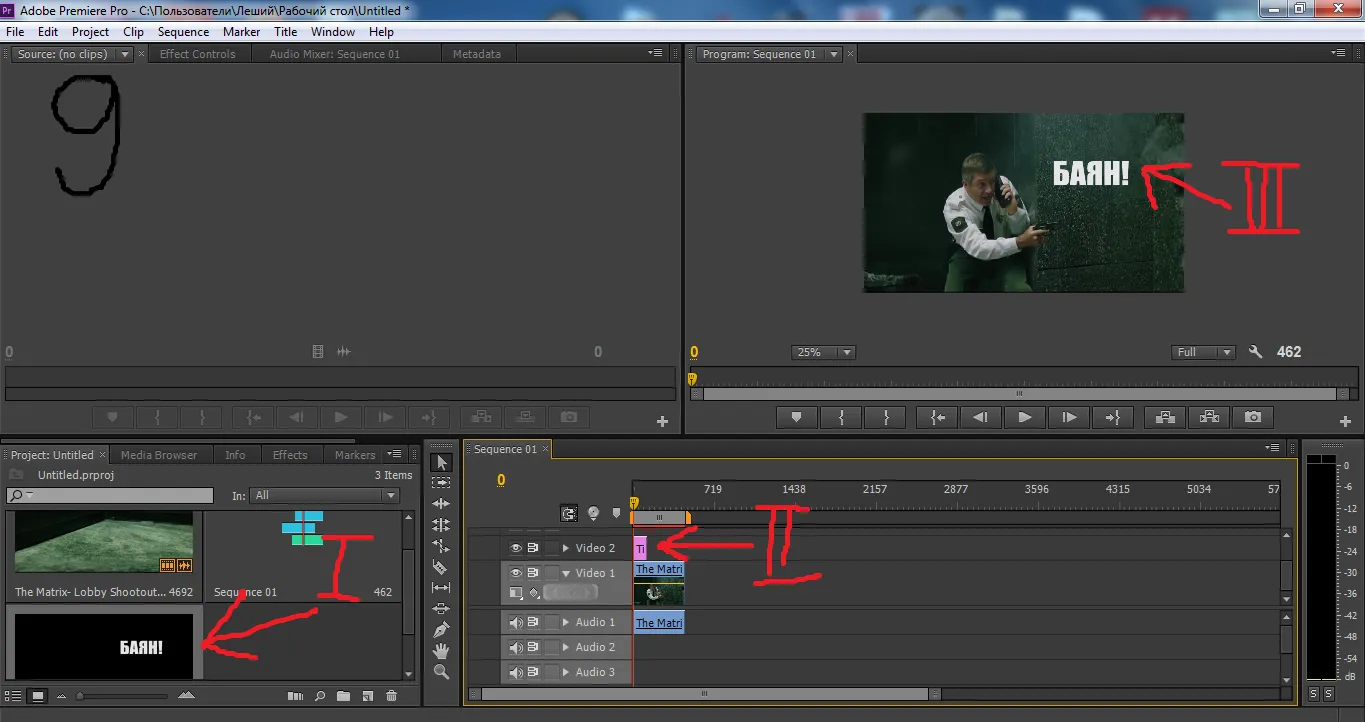Image resolution: width=1365 pixels, height=722 pixels.
Task: Open Program monitor settings wrench
Action: point(1256,352)
